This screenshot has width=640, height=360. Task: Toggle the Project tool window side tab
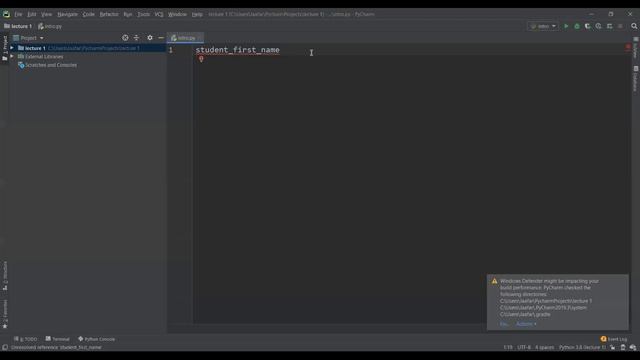pyautogui.click(x=5, y=48)
